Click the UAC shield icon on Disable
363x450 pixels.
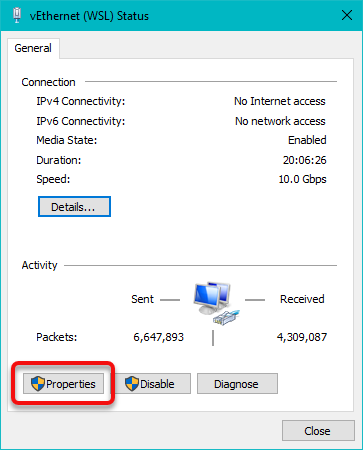coord(132,384)
